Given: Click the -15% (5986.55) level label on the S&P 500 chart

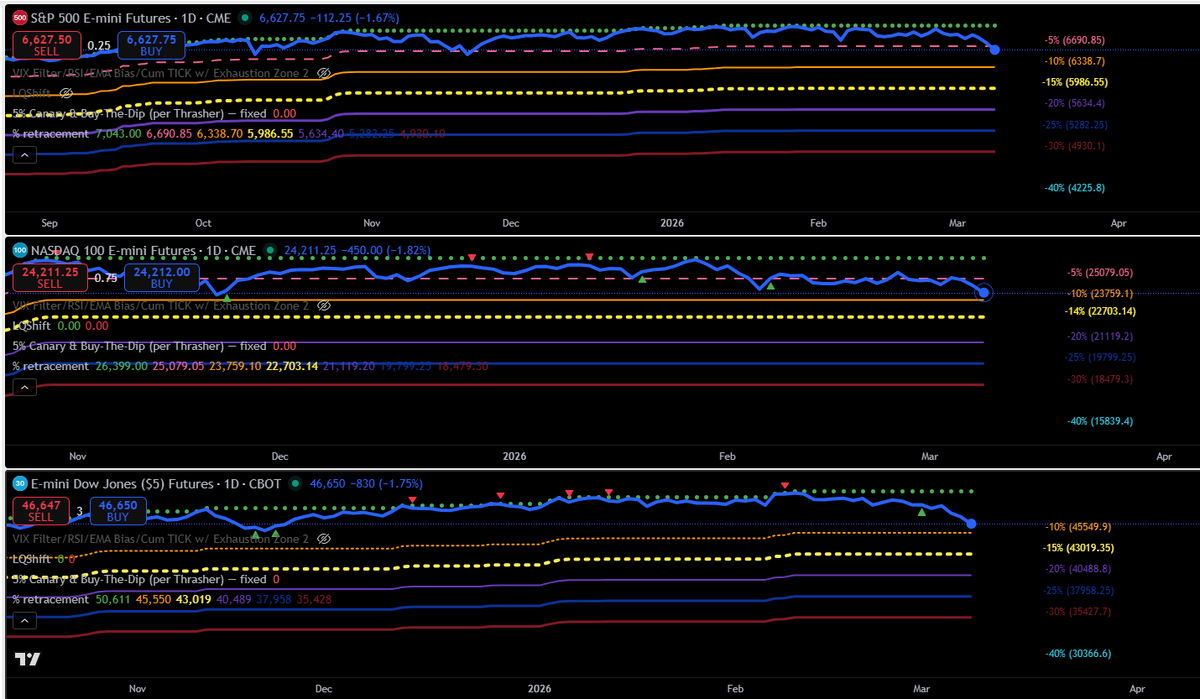Looking at the screenshot, I should [1076, 82].
